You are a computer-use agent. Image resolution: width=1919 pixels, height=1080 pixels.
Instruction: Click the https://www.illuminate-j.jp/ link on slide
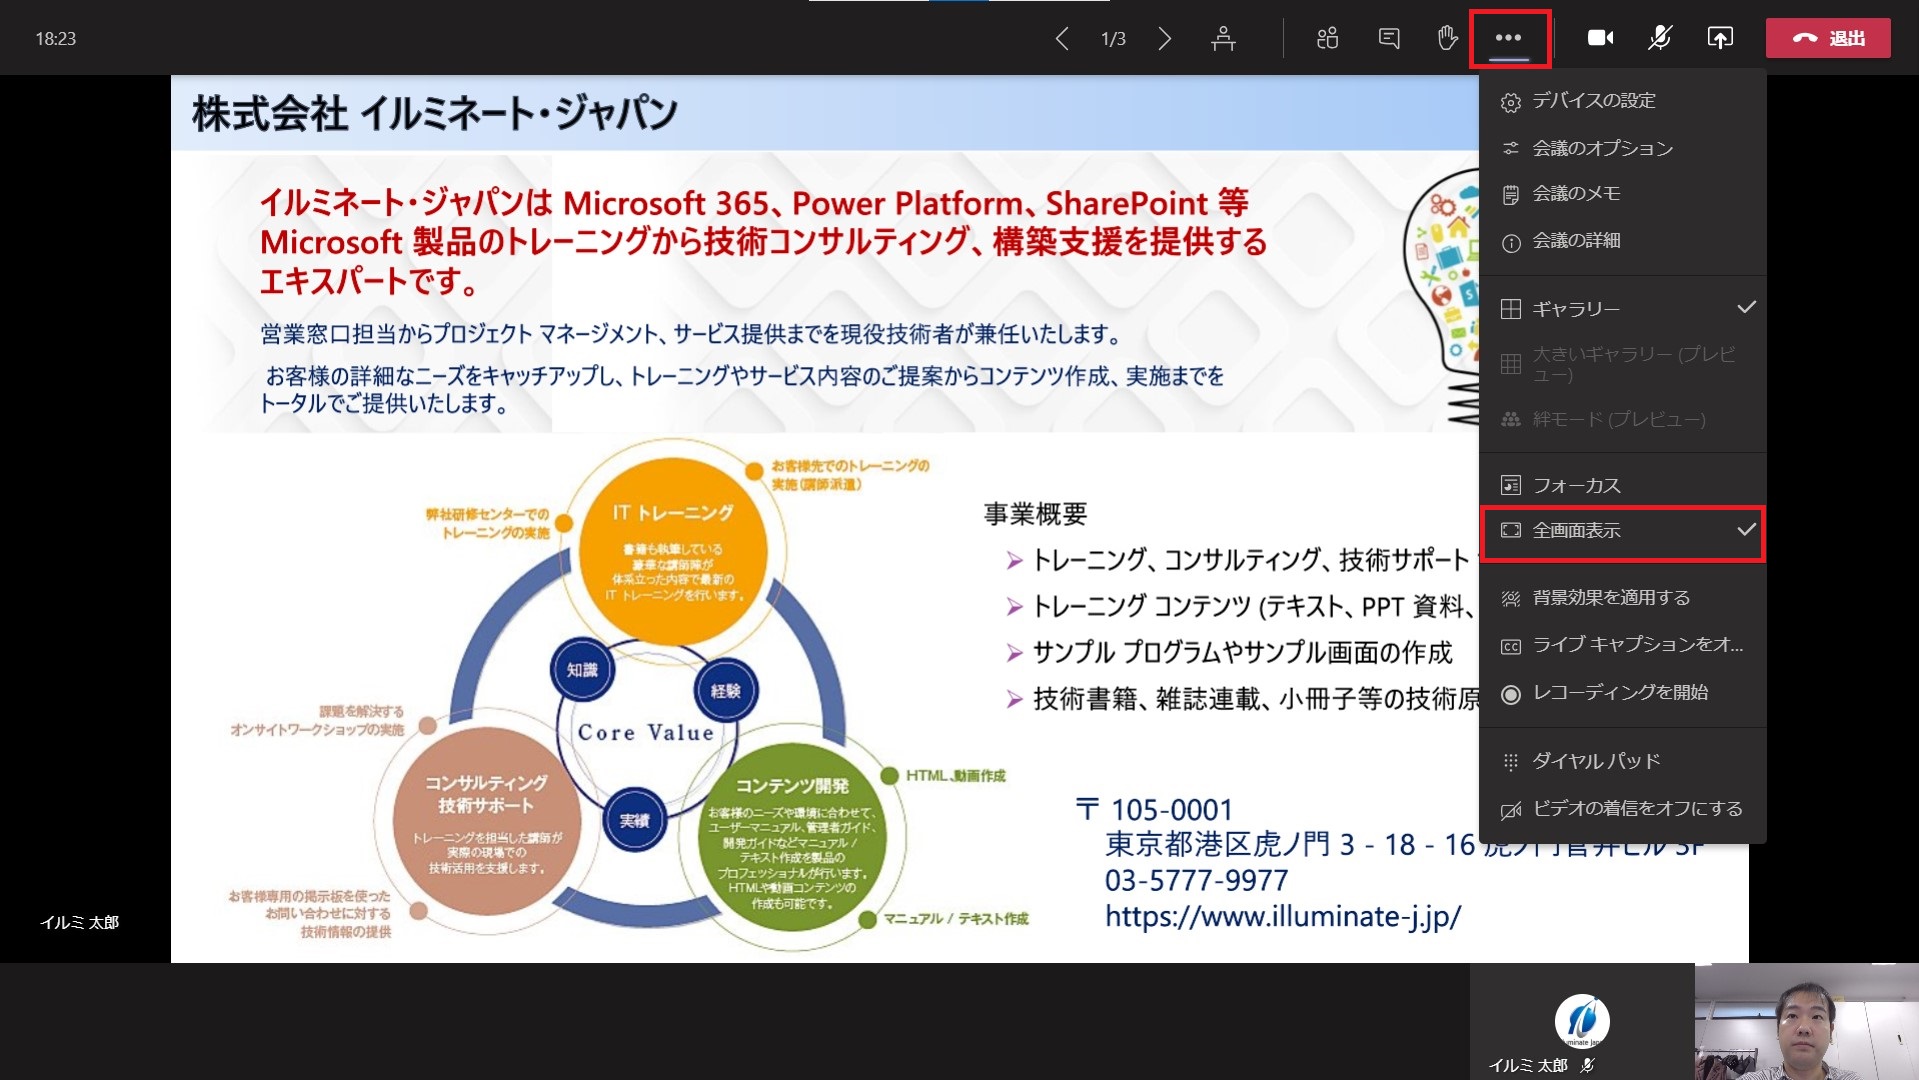pyautogui.click(x=1283, y=917)
